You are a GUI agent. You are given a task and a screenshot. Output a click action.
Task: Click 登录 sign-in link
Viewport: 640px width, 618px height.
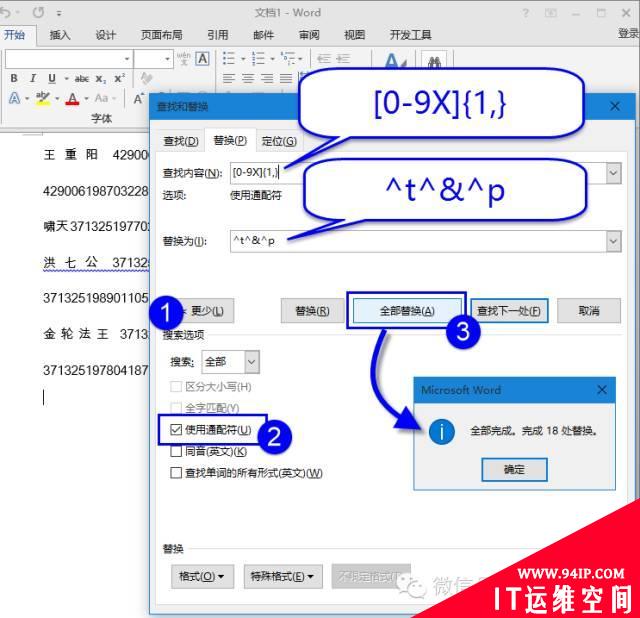[629, 33]
